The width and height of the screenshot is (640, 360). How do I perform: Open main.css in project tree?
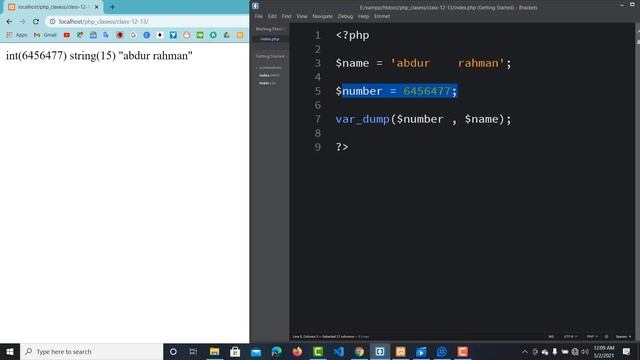click(267, 83)
